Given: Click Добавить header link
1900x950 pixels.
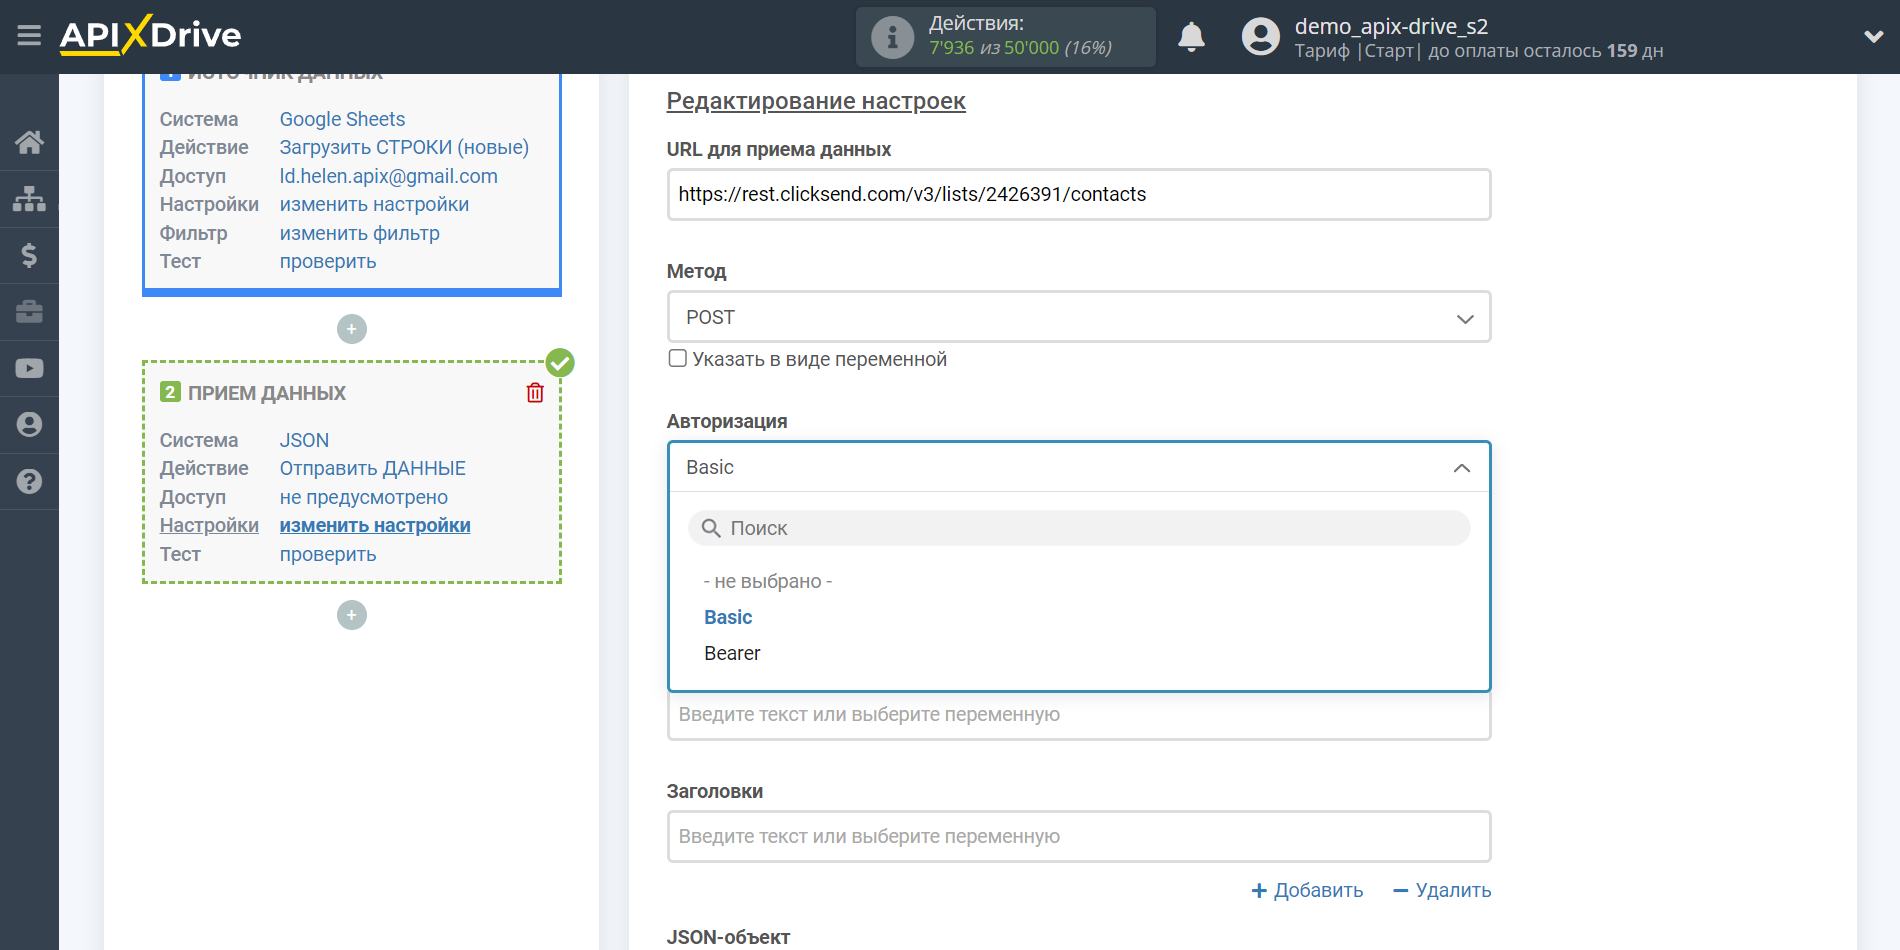Looking at the screenshot, I should [1307, 890].
